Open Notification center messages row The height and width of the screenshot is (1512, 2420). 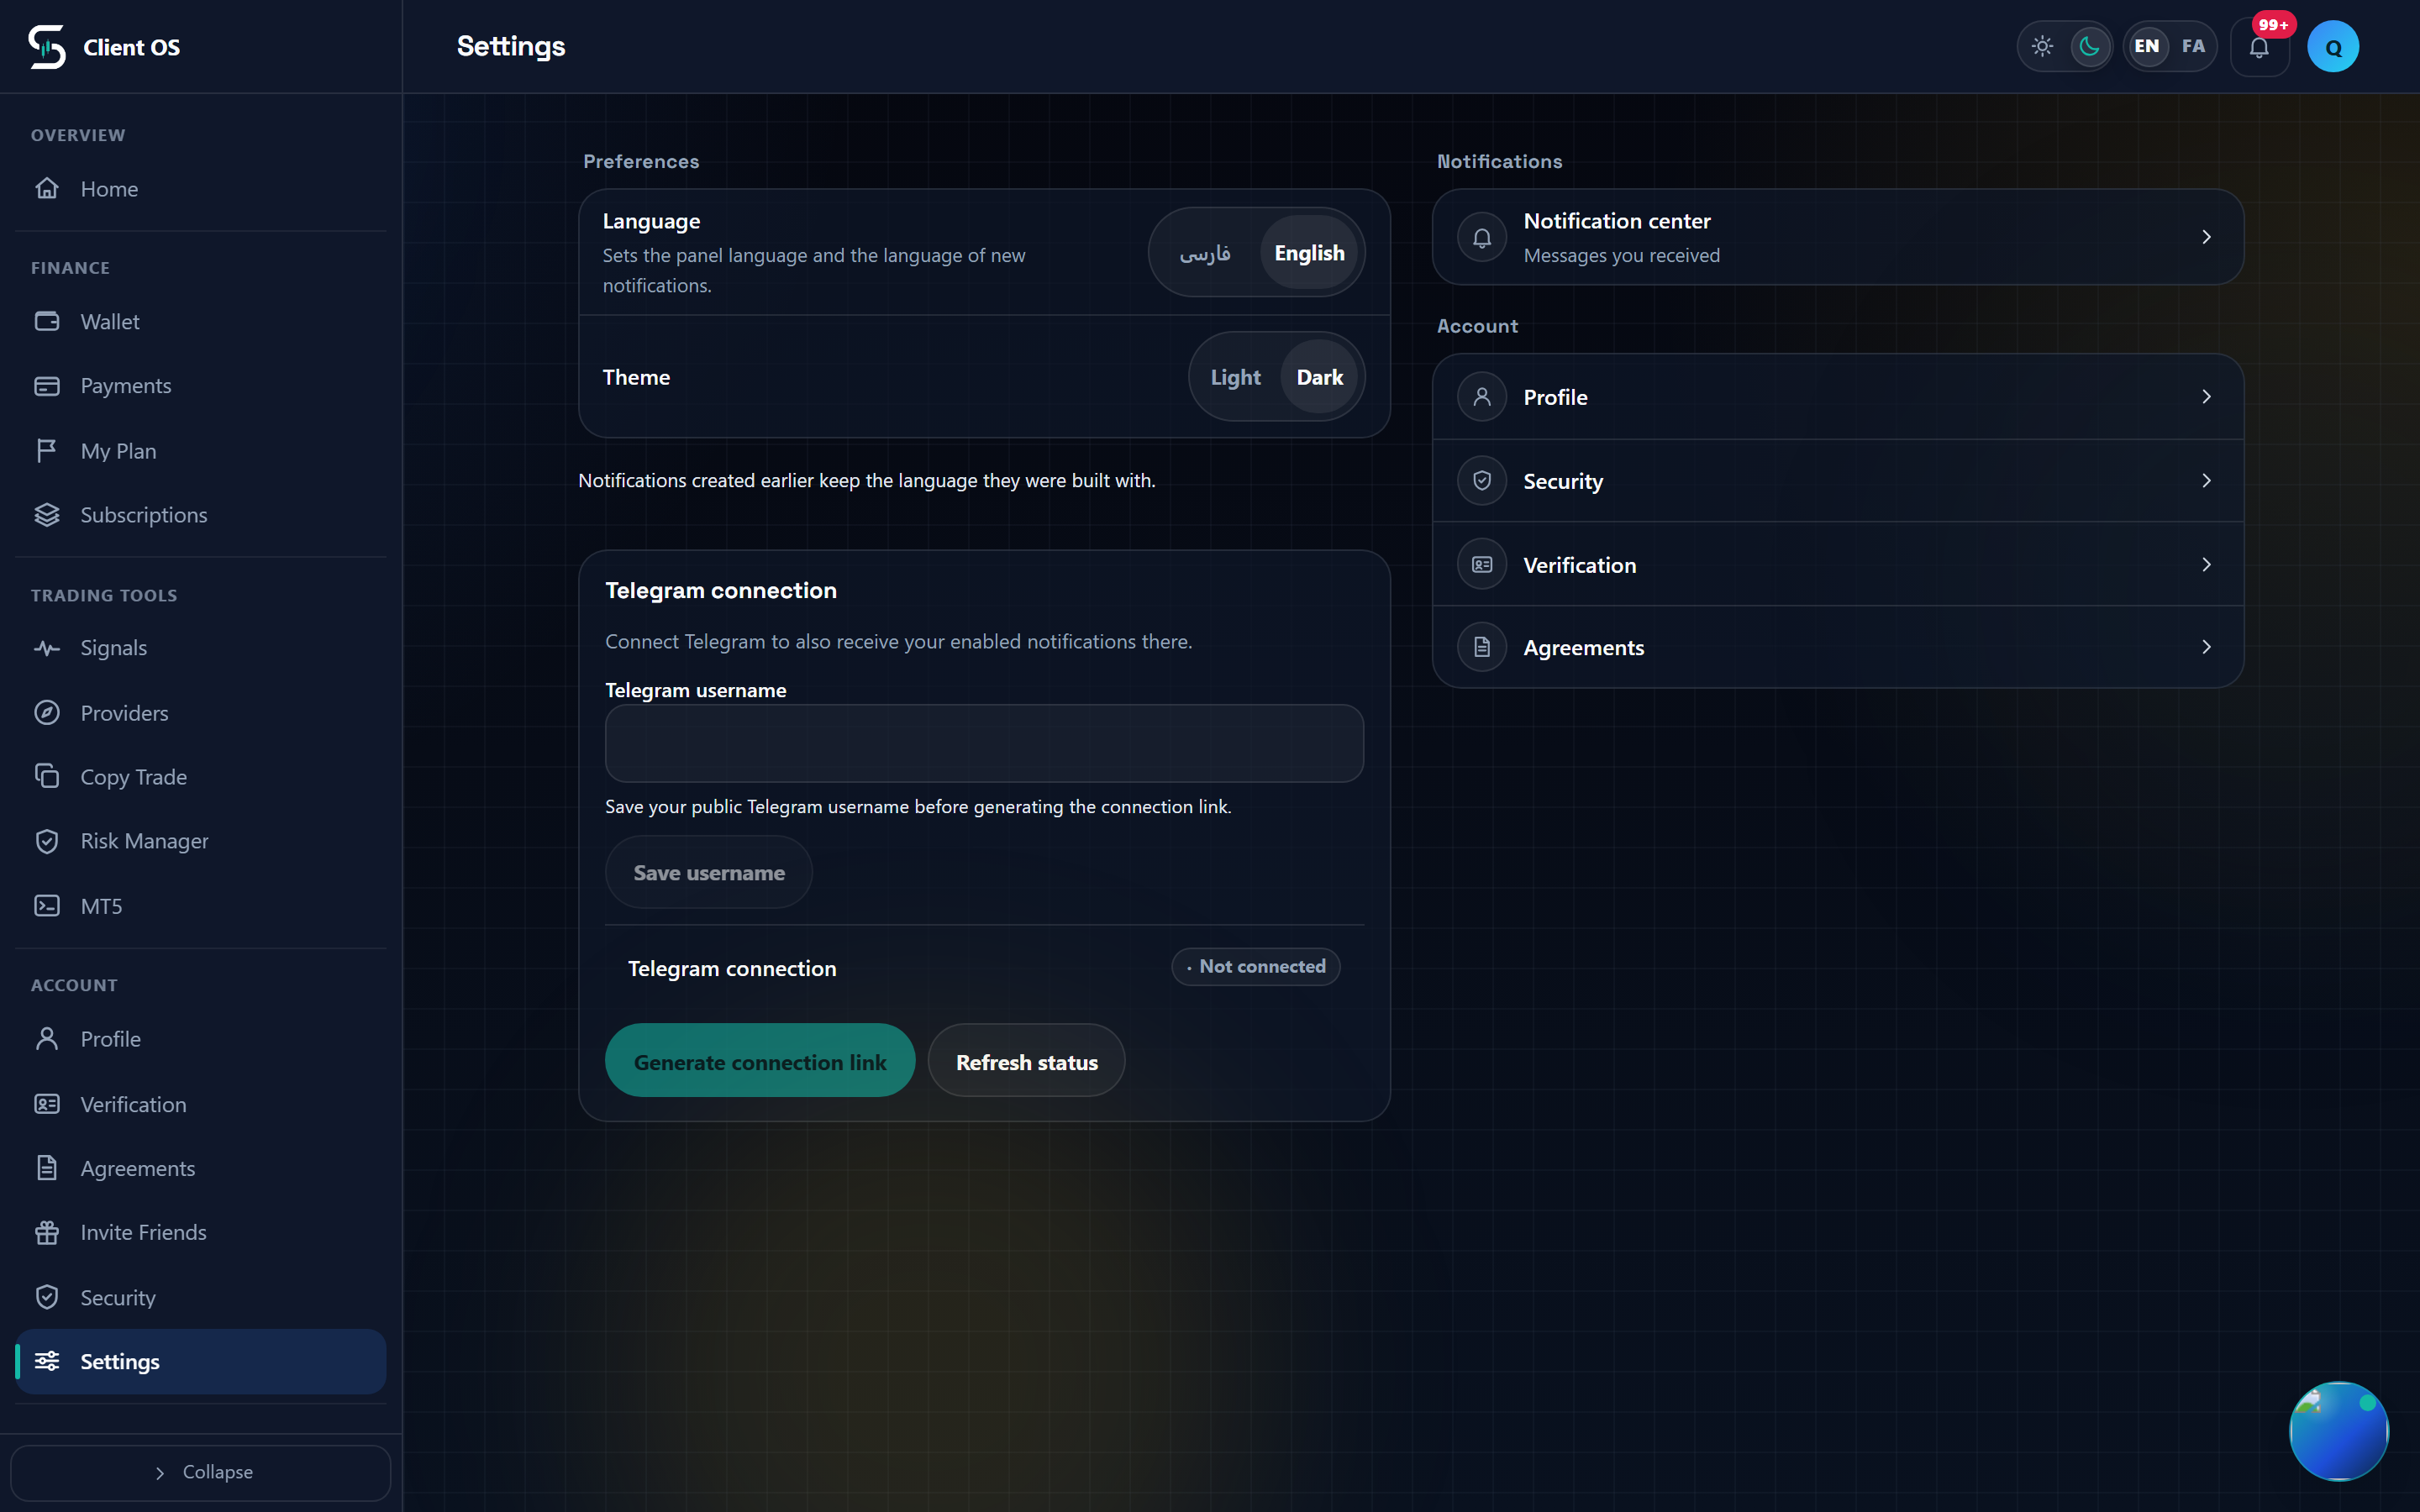1838,237
